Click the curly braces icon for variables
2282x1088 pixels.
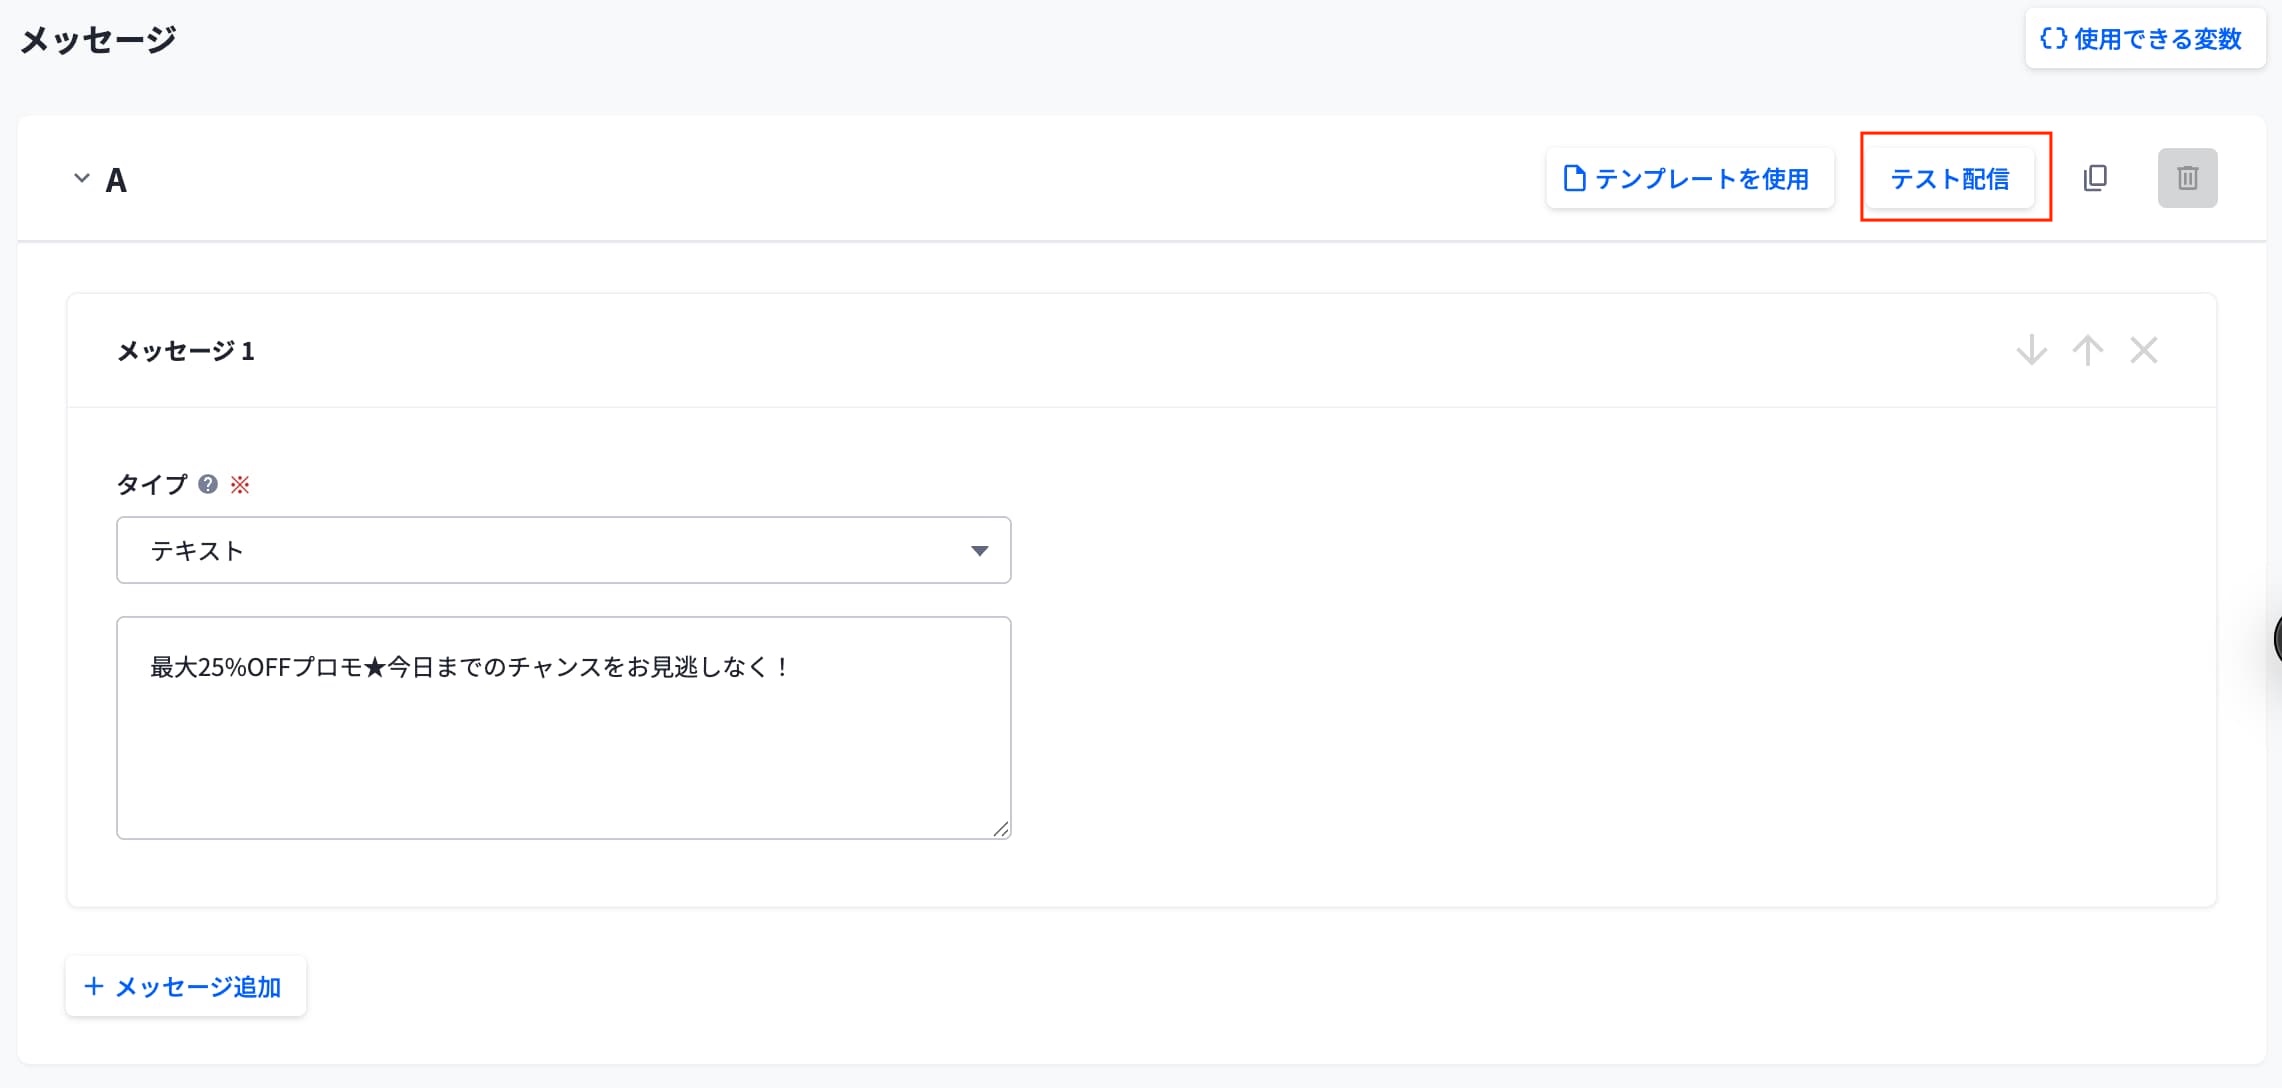tap(2053, 38)
